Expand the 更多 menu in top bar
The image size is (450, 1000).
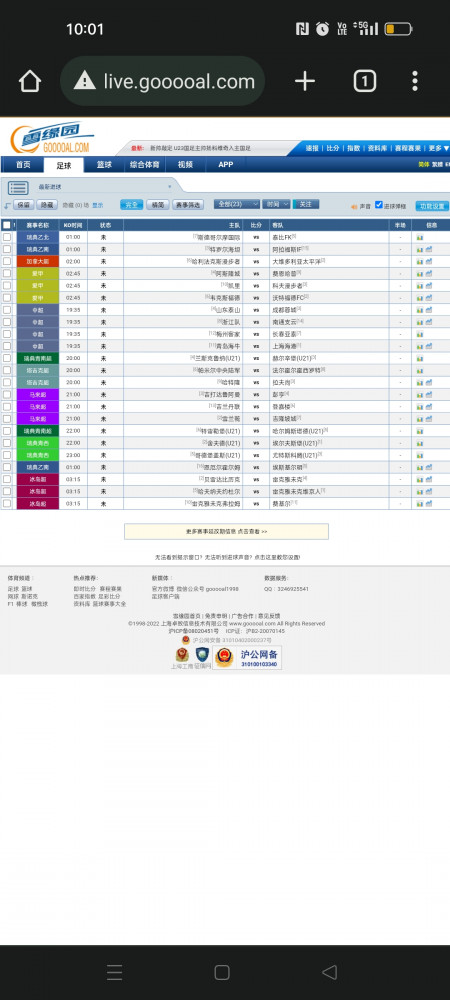(439, 148)
